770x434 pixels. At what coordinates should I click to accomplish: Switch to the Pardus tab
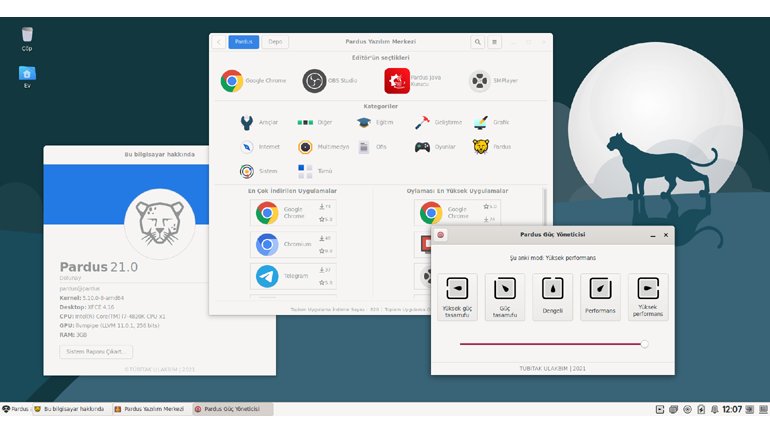click(x=243, y=42)
